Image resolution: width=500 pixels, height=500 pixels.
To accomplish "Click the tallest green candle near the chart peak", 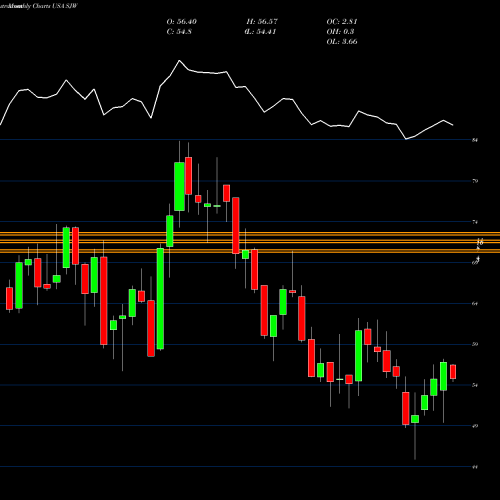I will coord(179,186).
